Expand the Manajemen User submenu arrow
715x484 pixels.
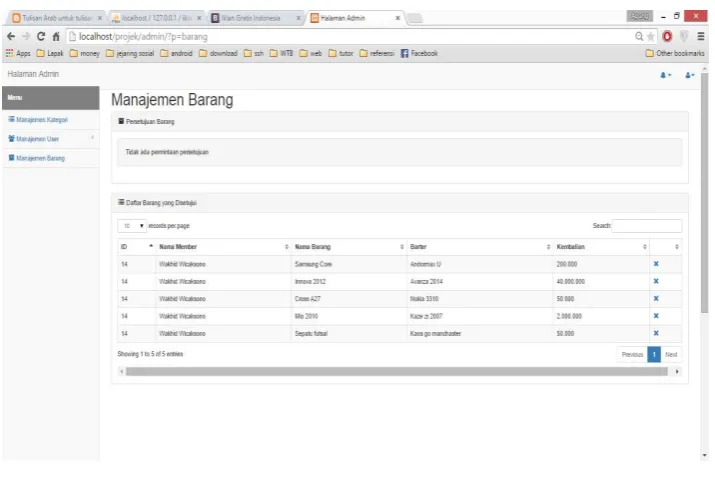coord(93,138)
